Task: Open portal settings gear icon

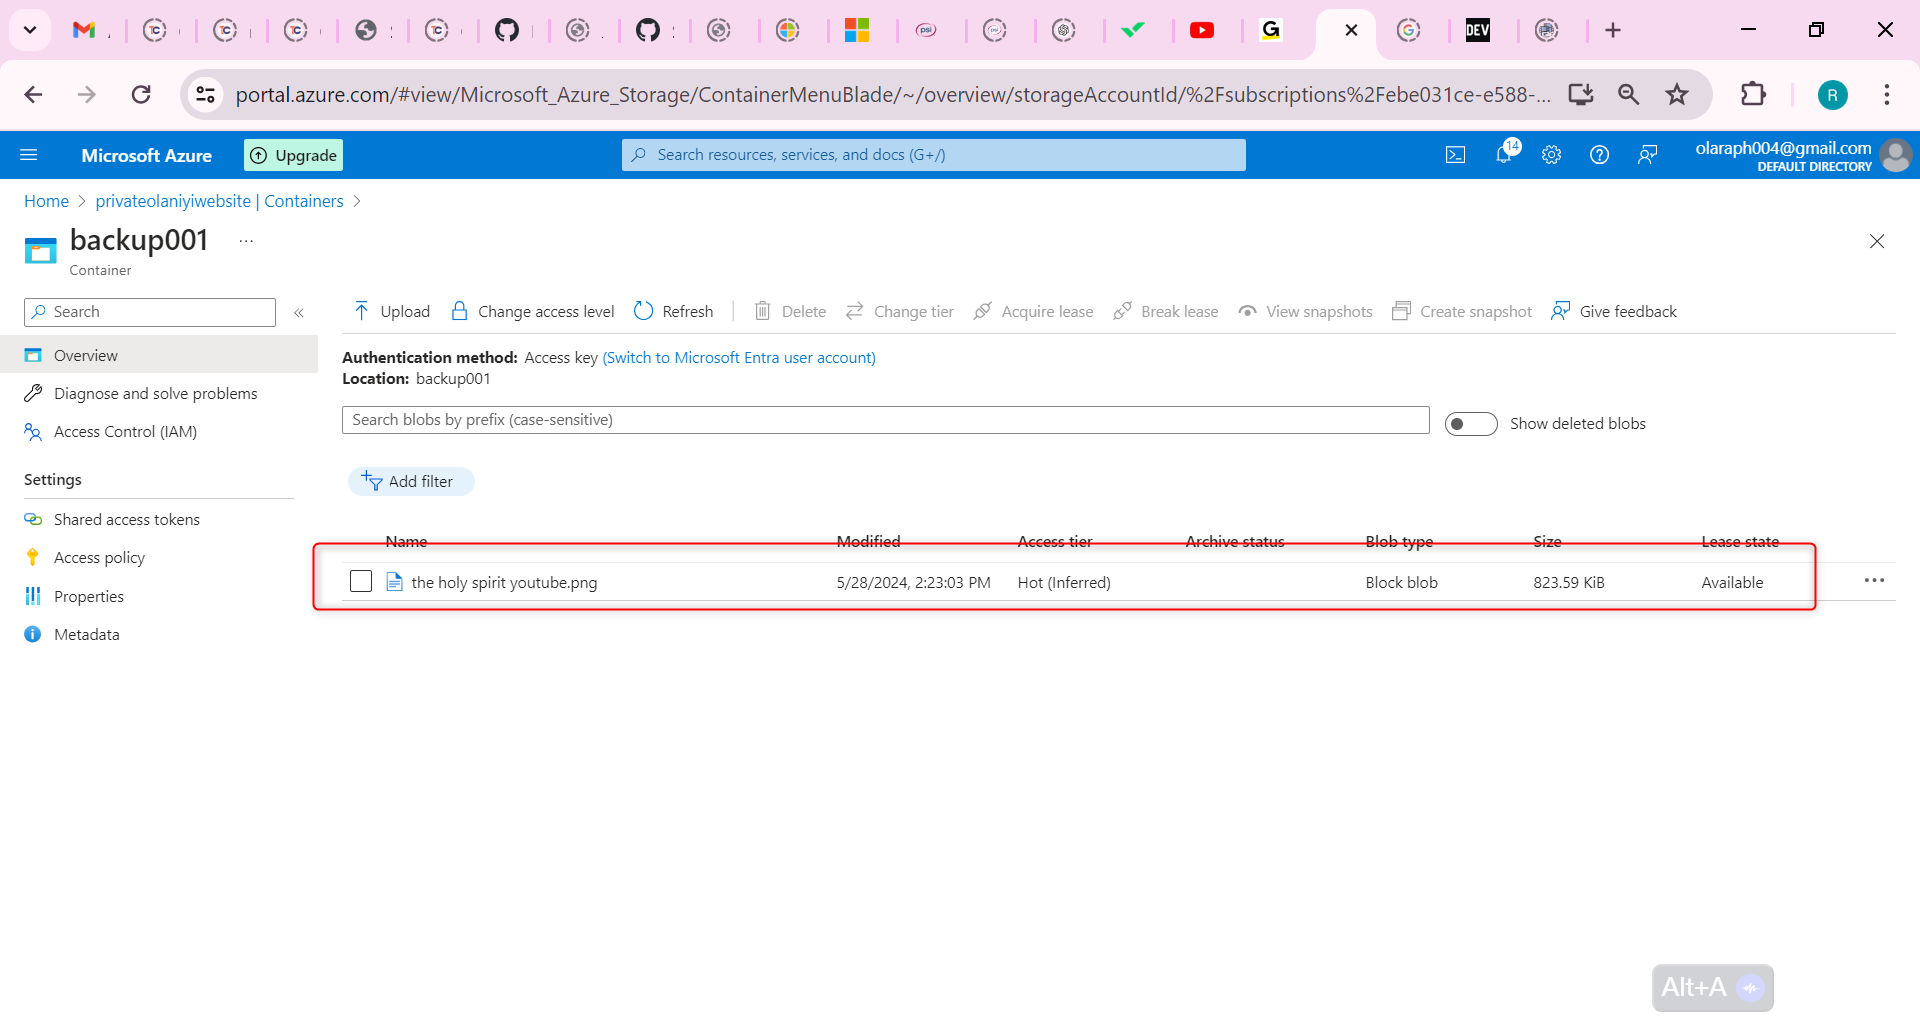Action: [1551, 155]
